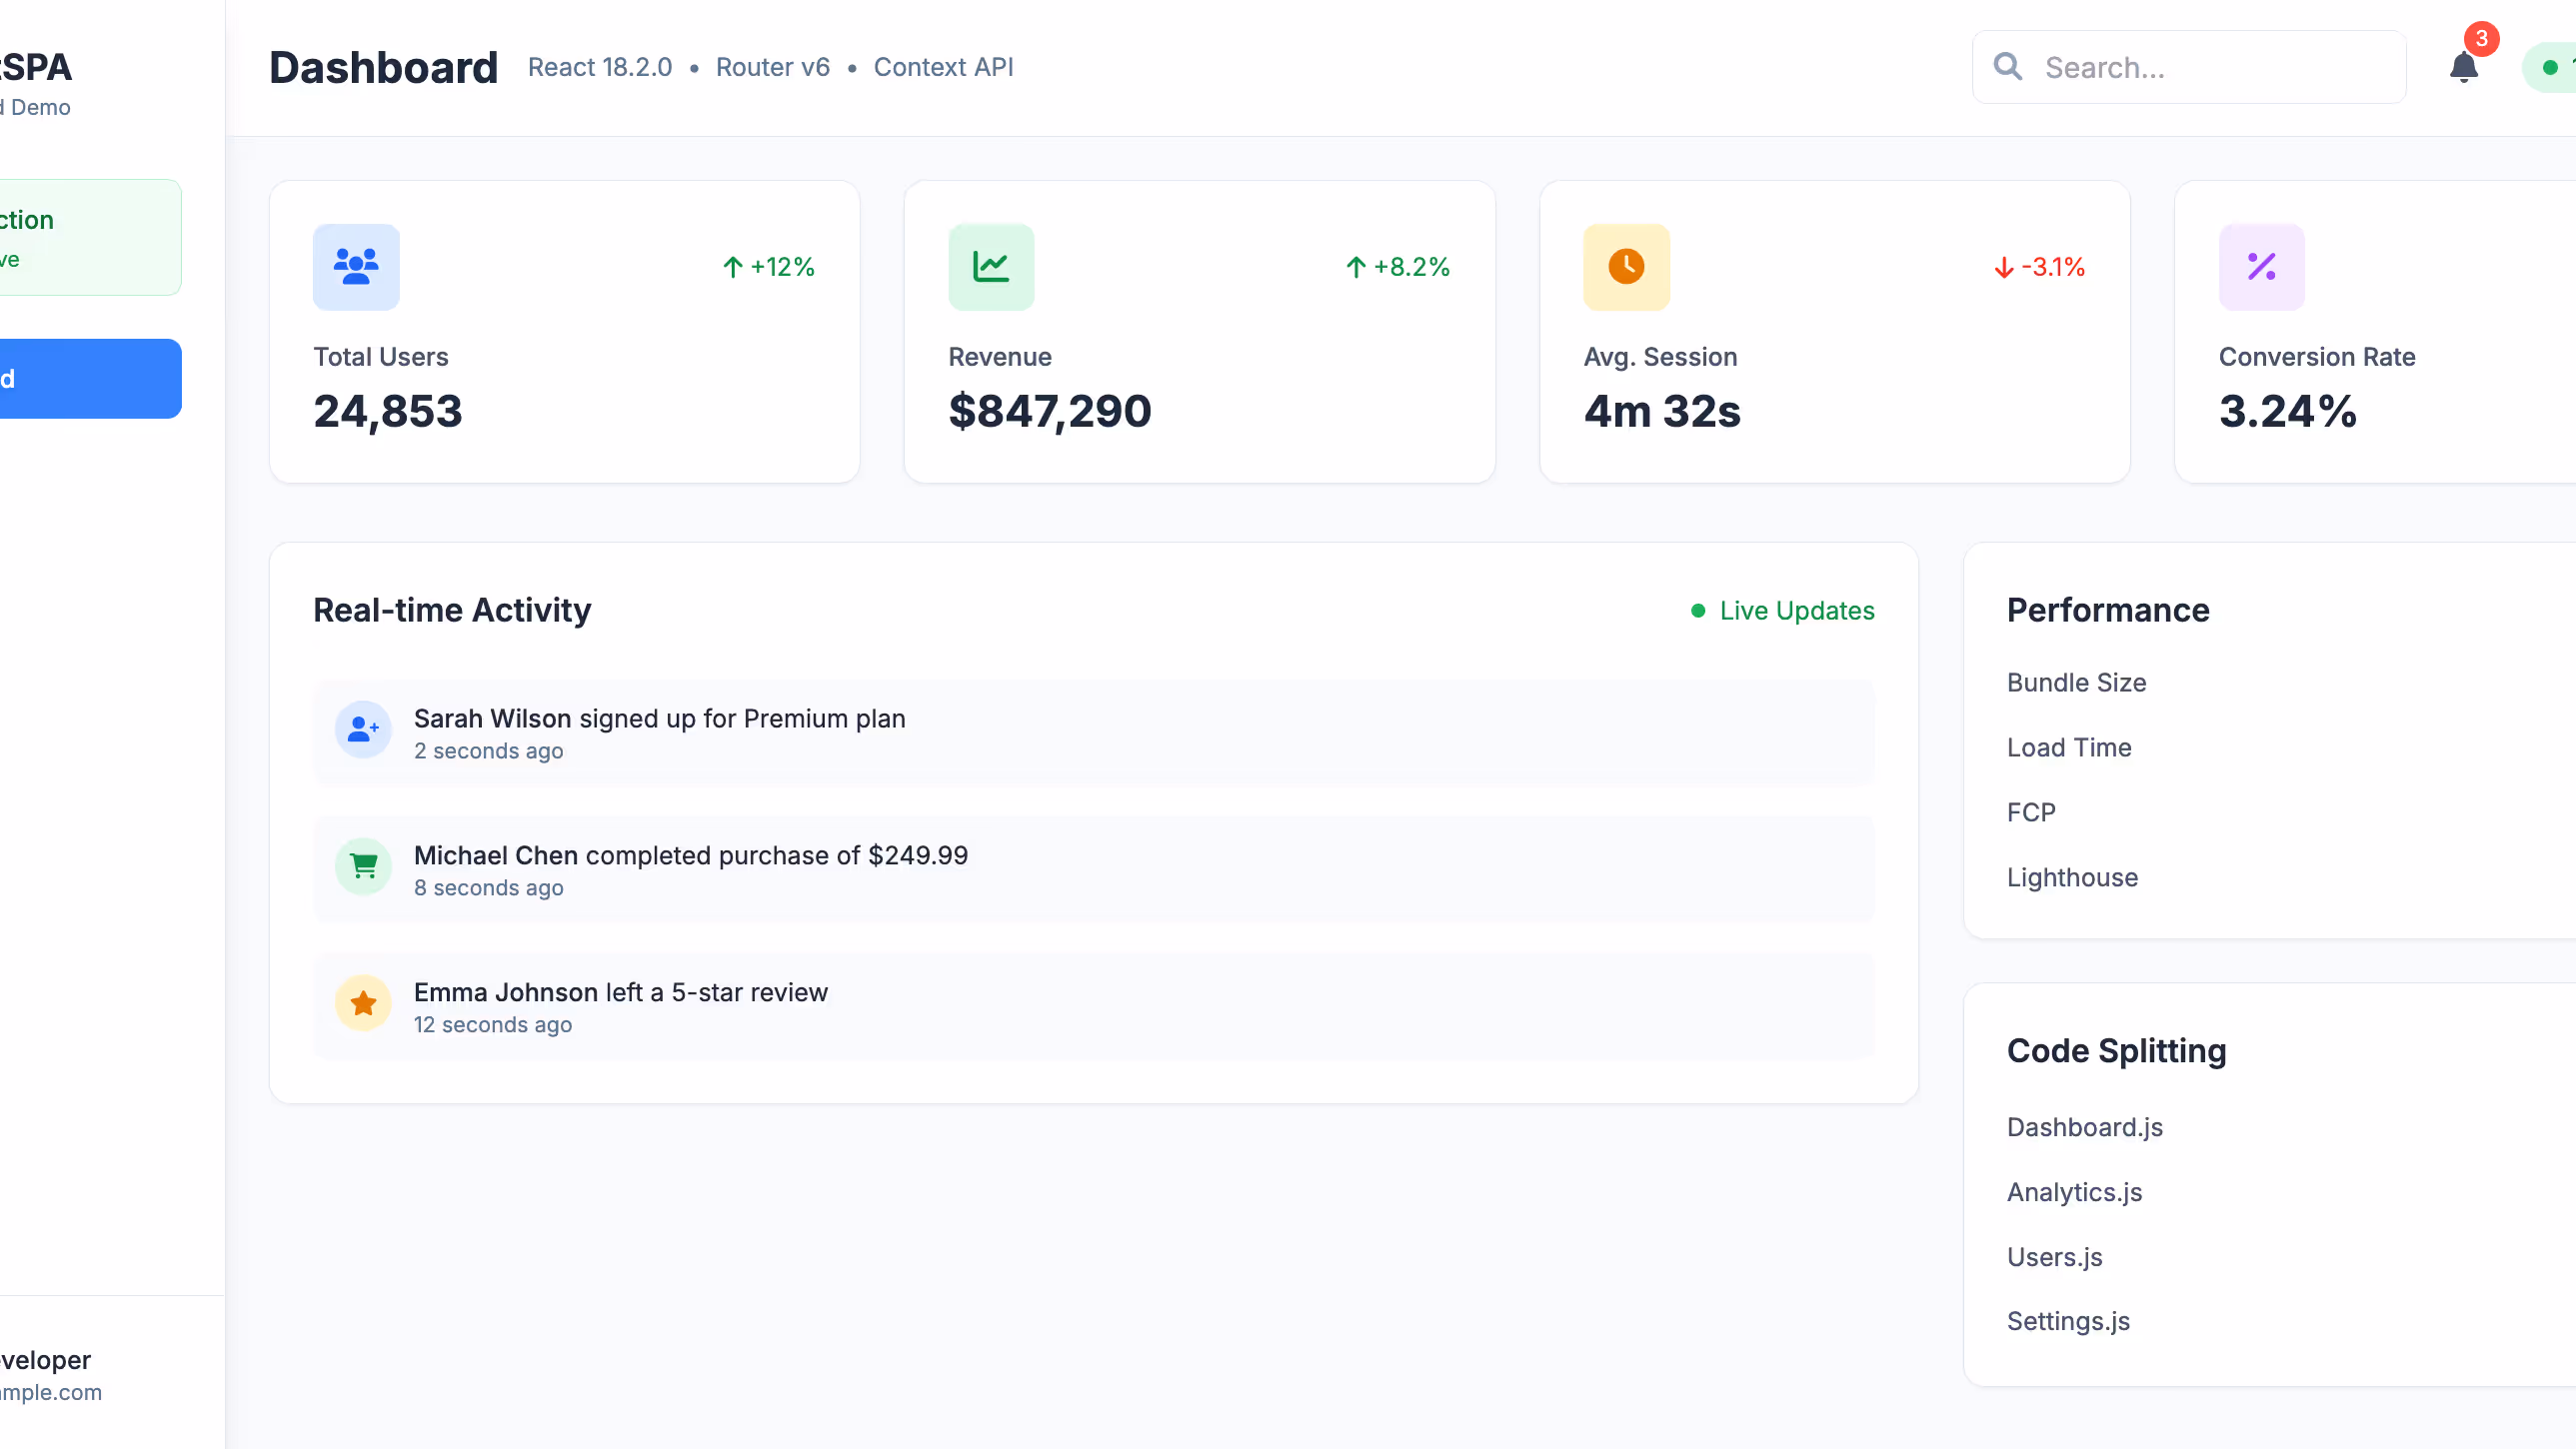Click the Total Users people icon

[356, 266]
